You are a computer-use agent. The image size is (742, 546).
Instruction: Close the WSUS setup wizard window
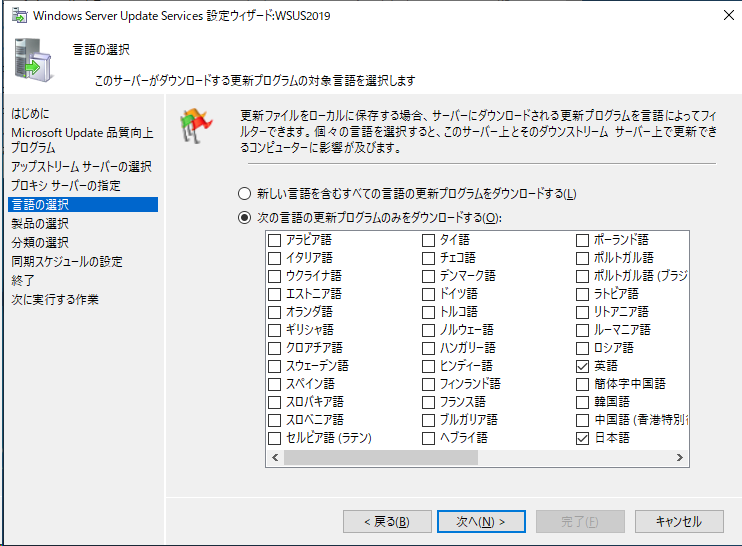pyautogui.click(x=729, y=15)
